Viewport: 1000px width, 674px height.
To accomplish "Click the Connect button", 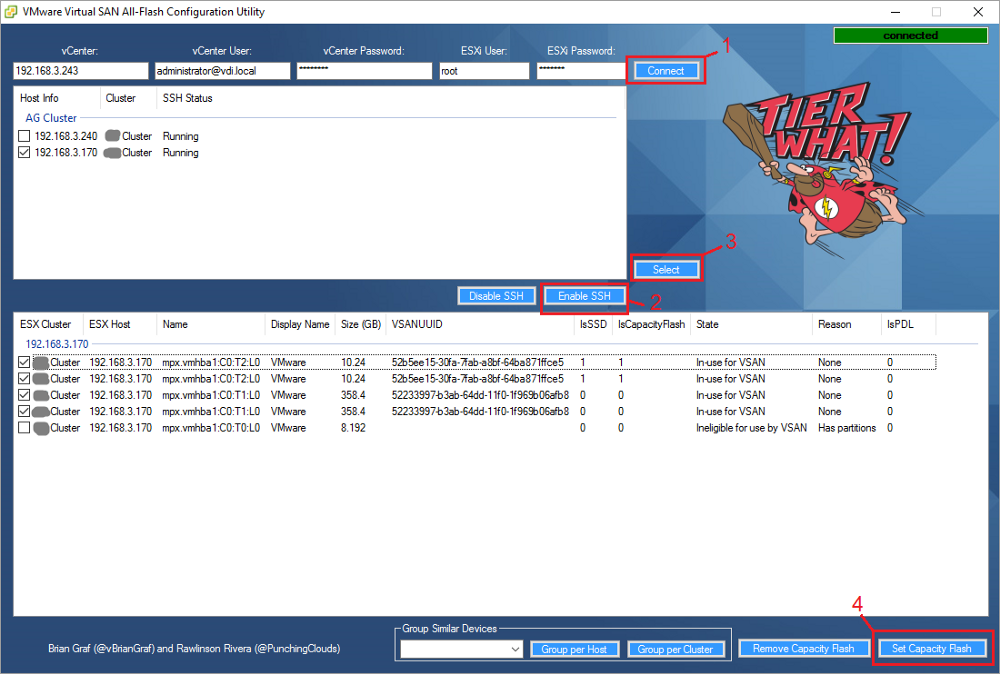I will click(x=666, y=71).
